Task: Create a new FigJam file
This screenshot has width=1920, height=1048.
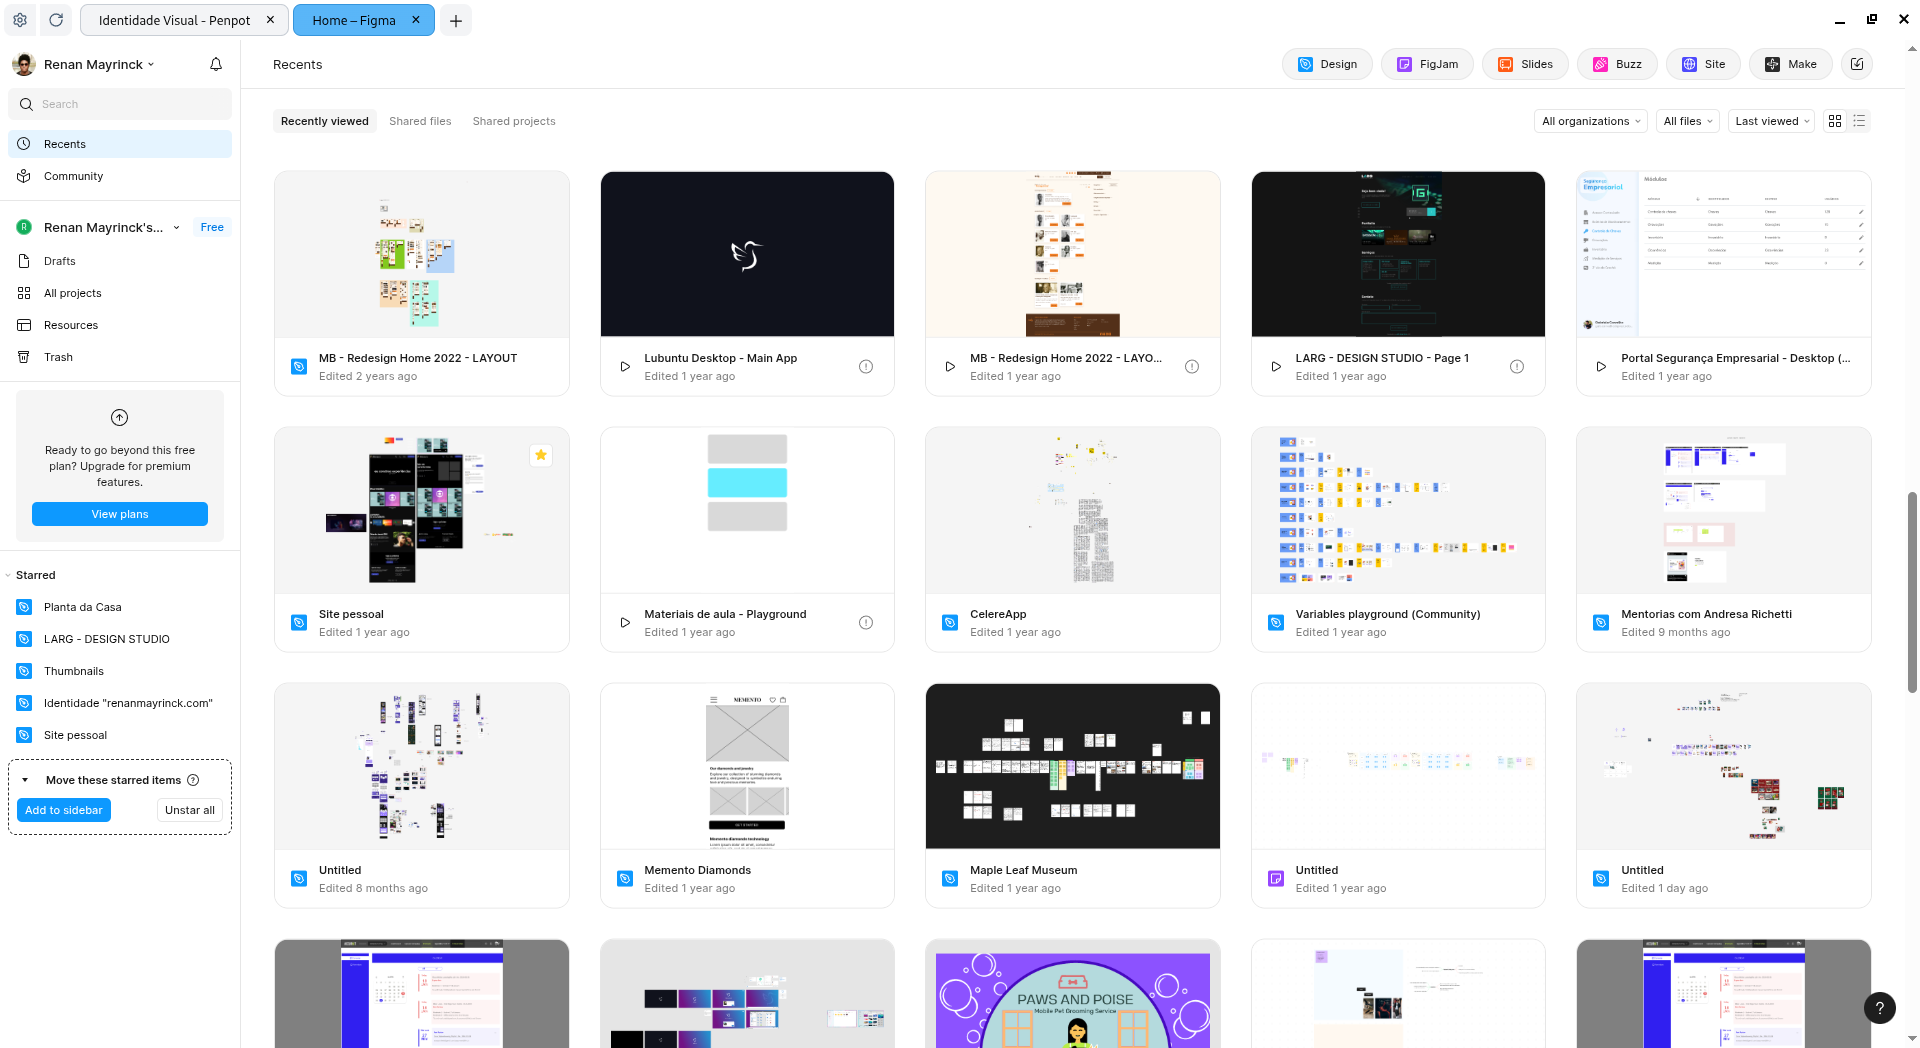Action: pos(1427,64)
